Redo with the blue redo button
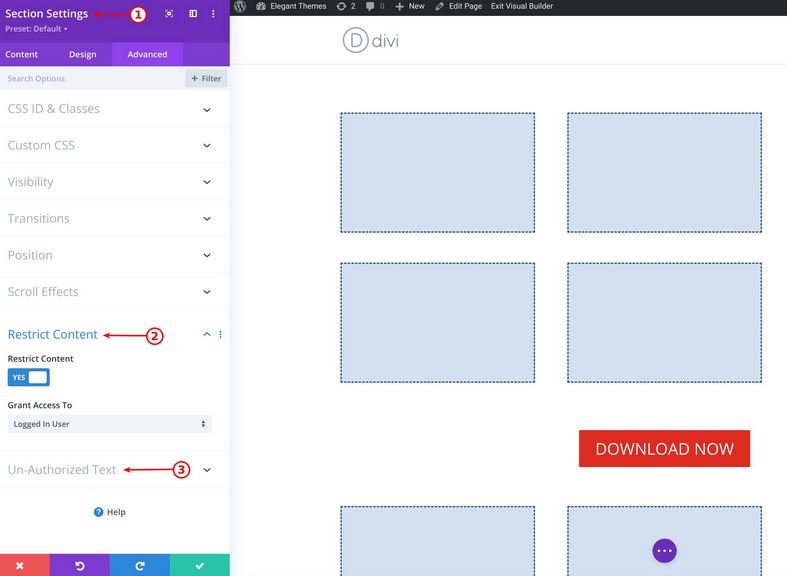 pyautogui.click(x=140, y=565)
